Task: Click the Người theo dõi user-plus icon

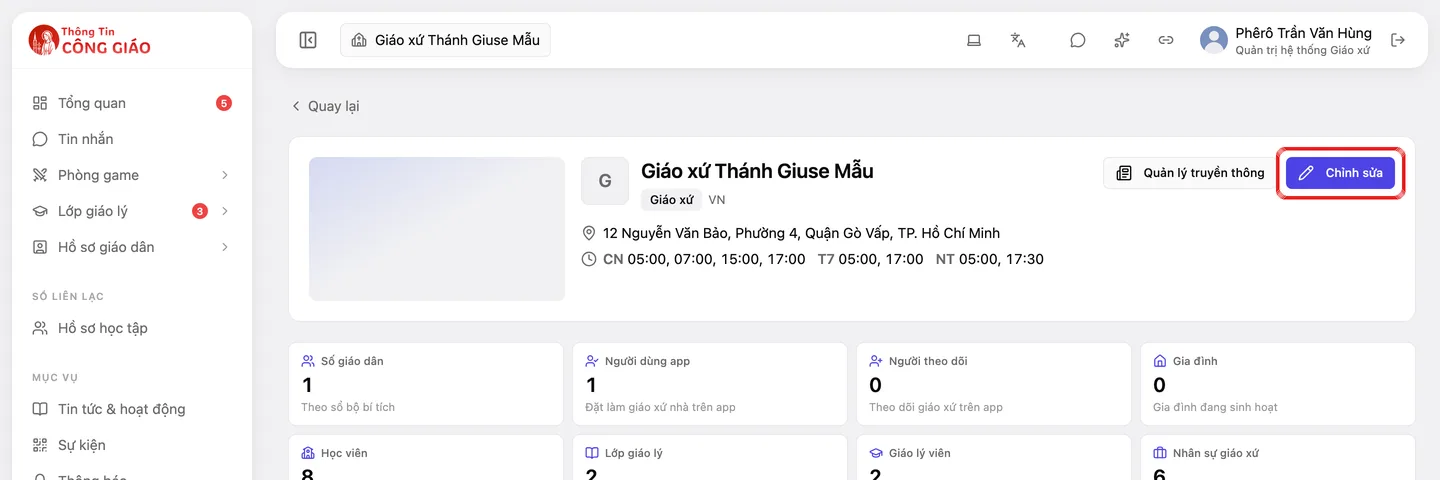Action: tap(876, 361)
